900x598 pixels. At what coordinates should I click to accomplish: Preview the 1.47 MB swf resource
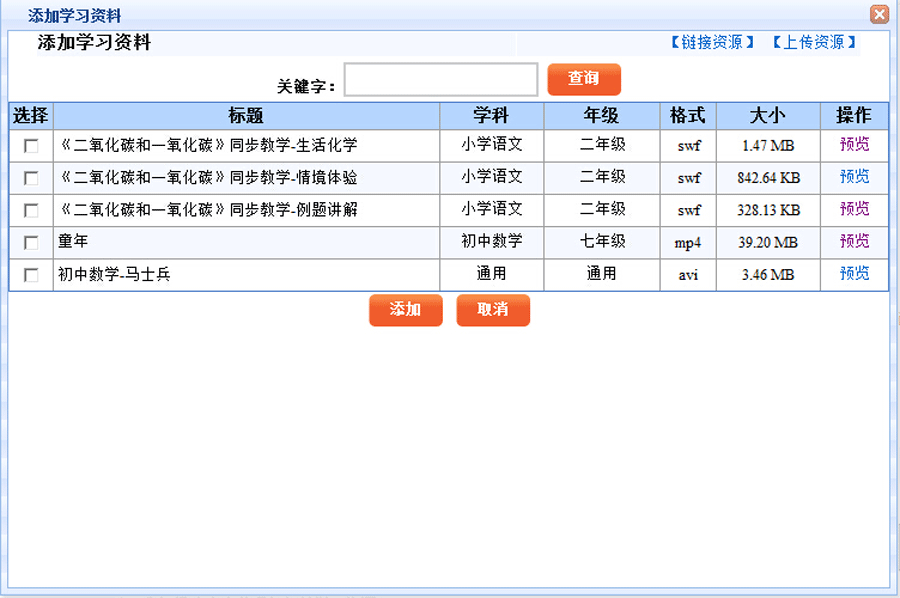point(854,145)
